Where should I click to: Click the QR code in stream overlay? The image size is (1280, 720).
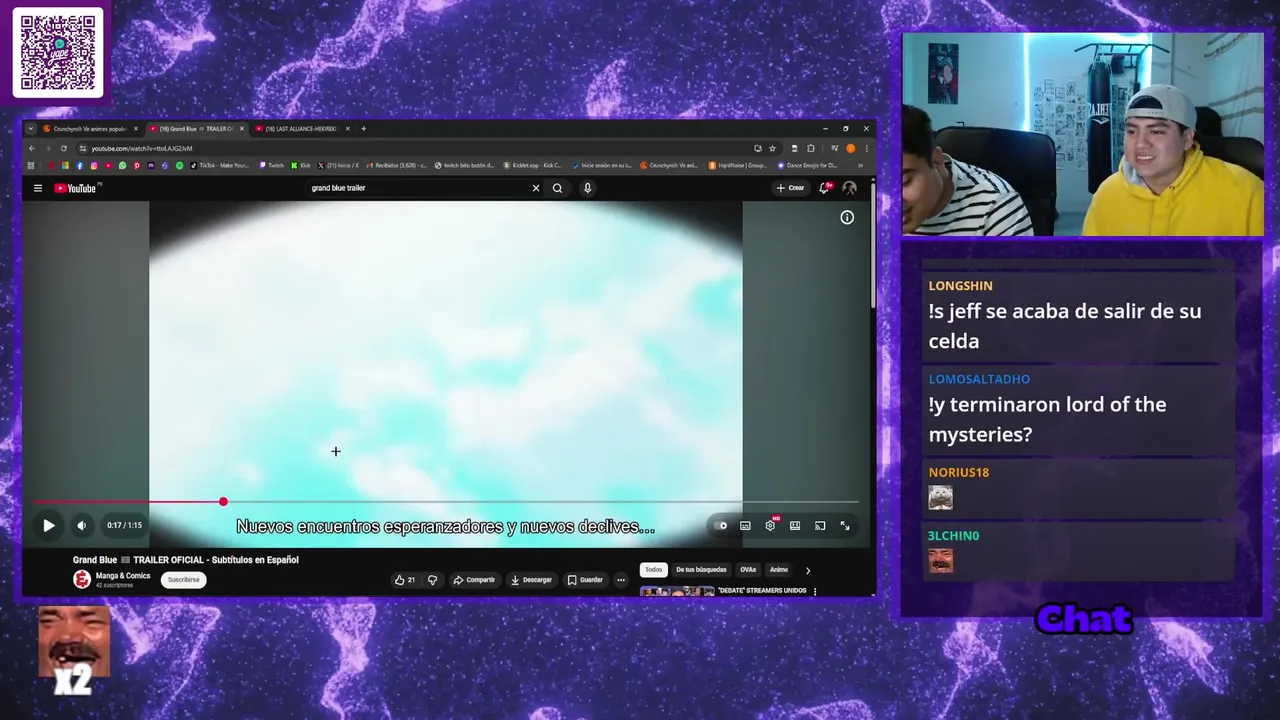click(x=58, y=53)
